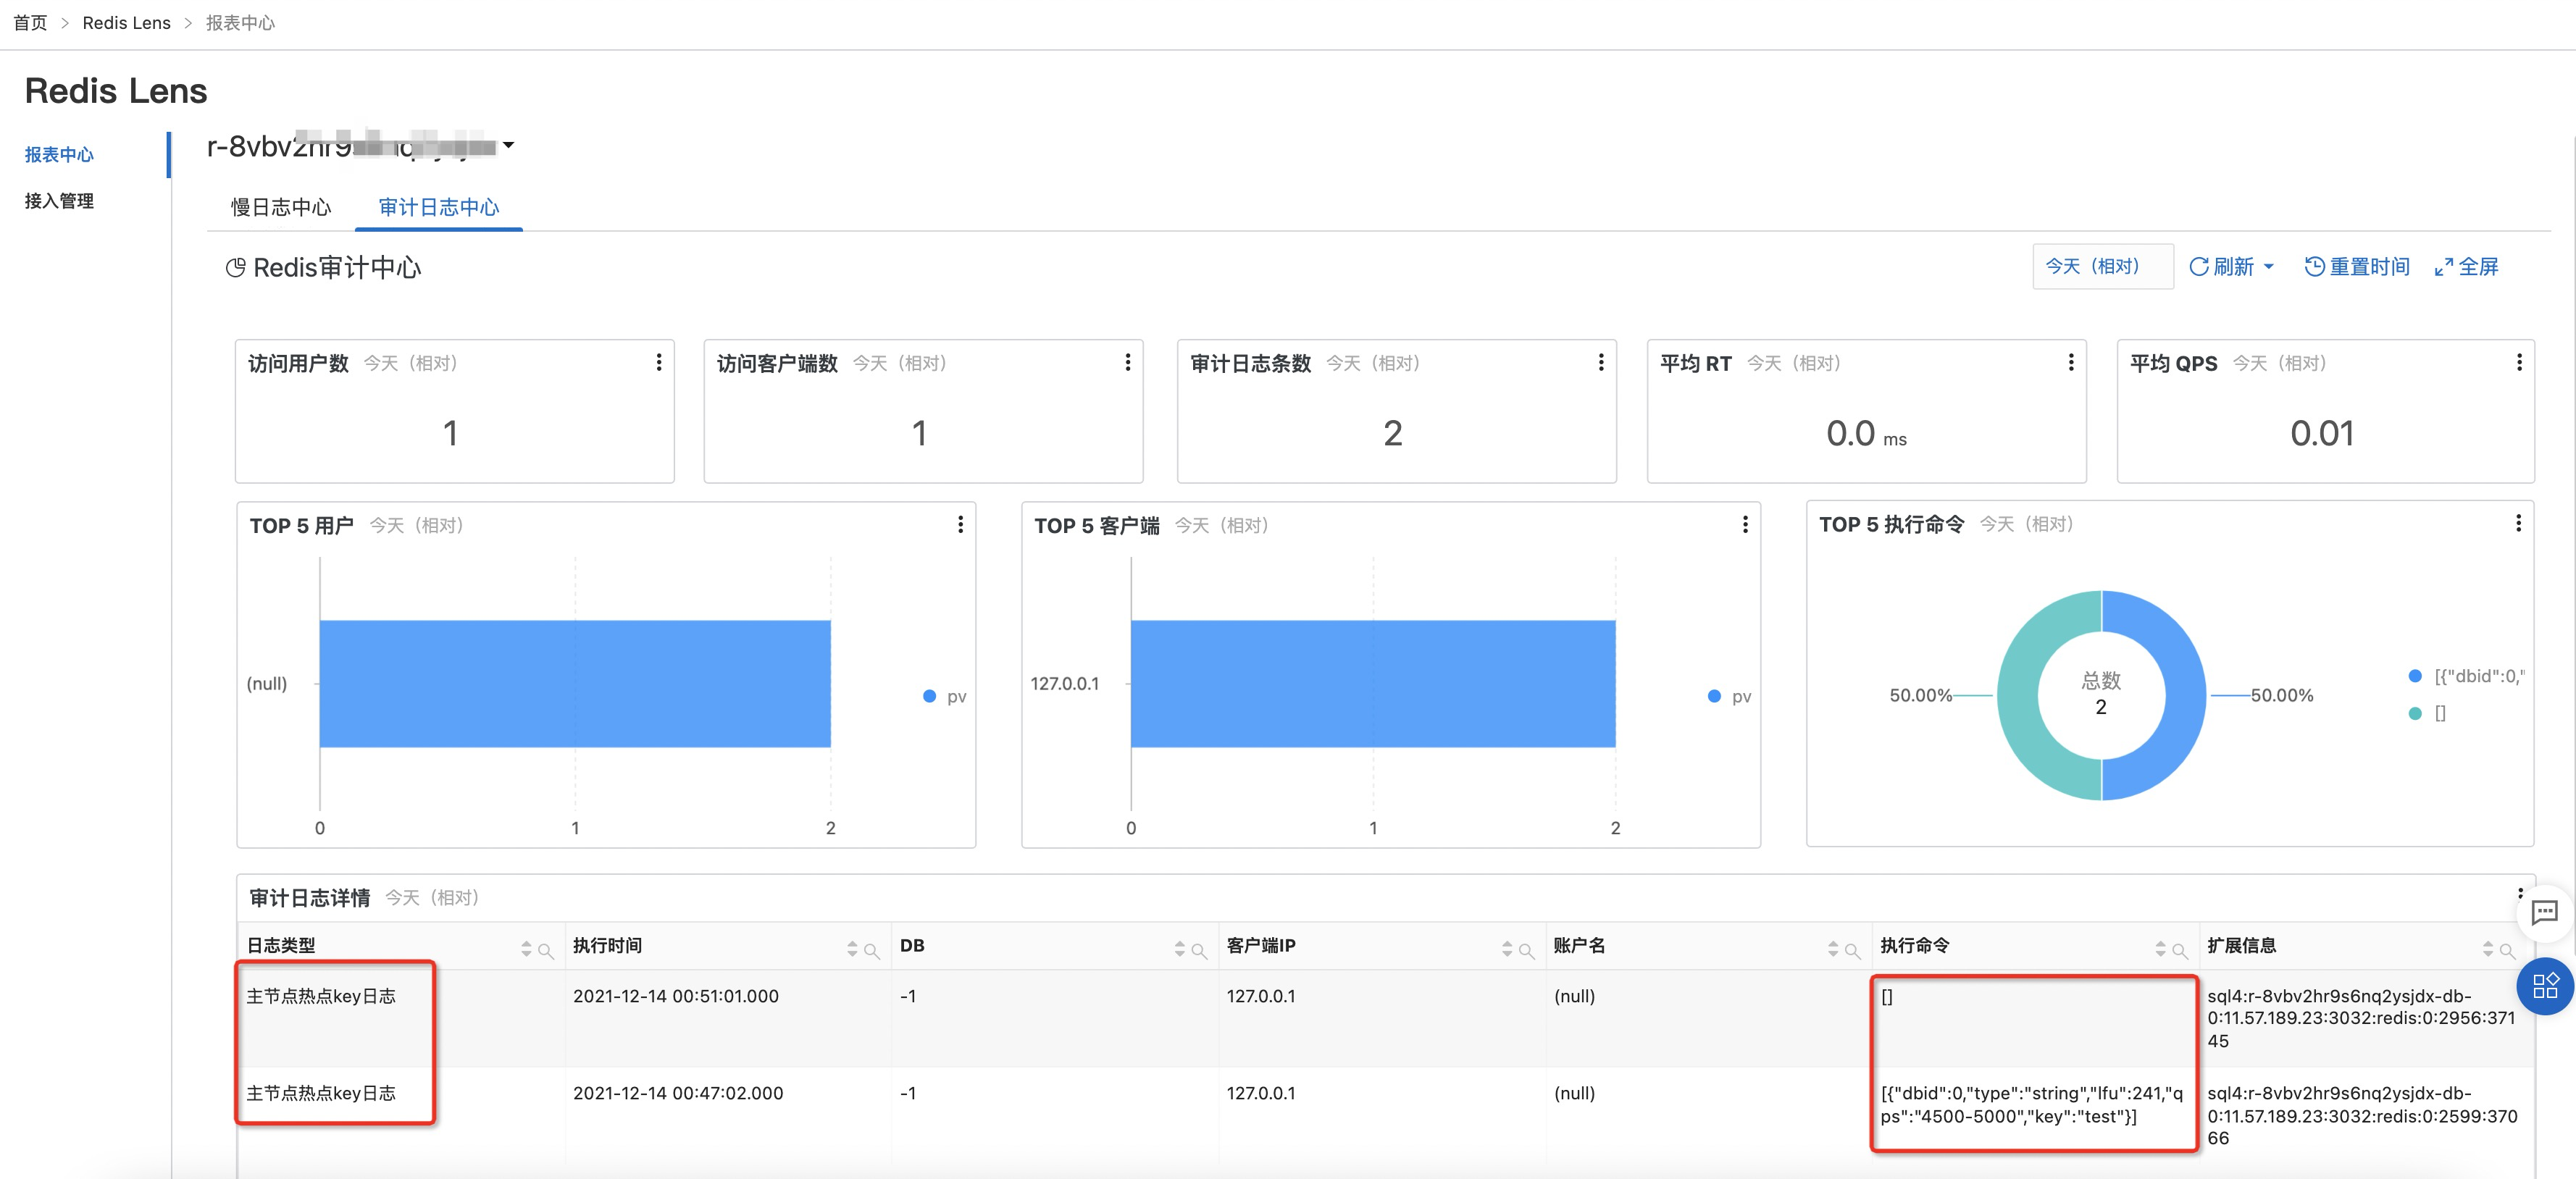Switch to the 慢日志中心 tab
Image resolution: width=2576 pixels, height=1179 pixels.
click(x=281, y=207)
